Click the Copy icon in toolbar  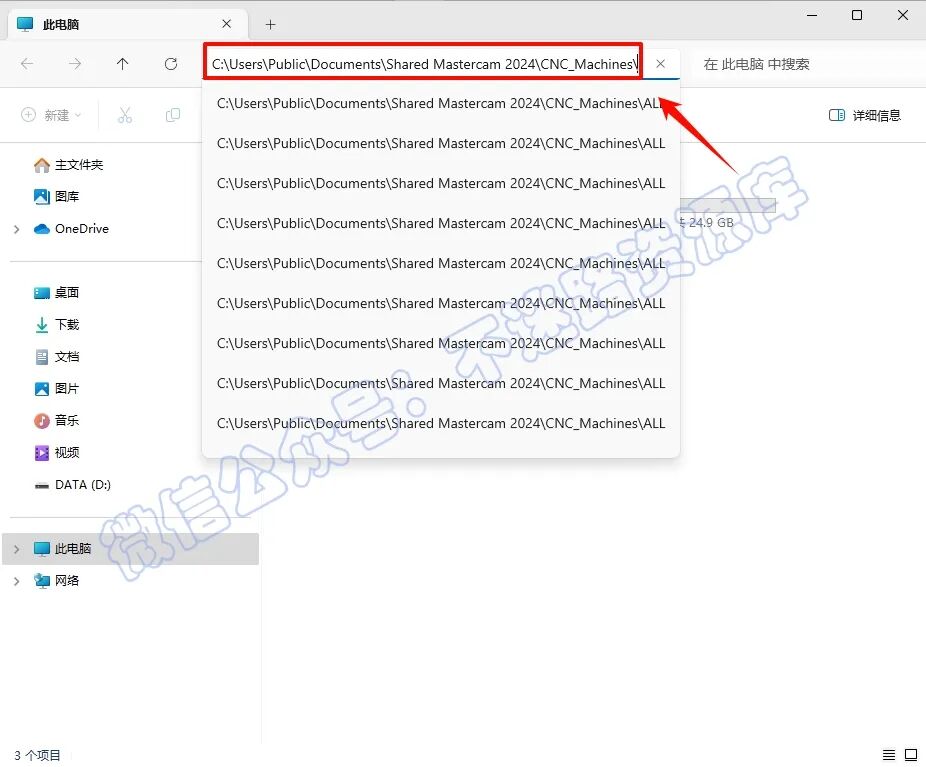[172, 115]
